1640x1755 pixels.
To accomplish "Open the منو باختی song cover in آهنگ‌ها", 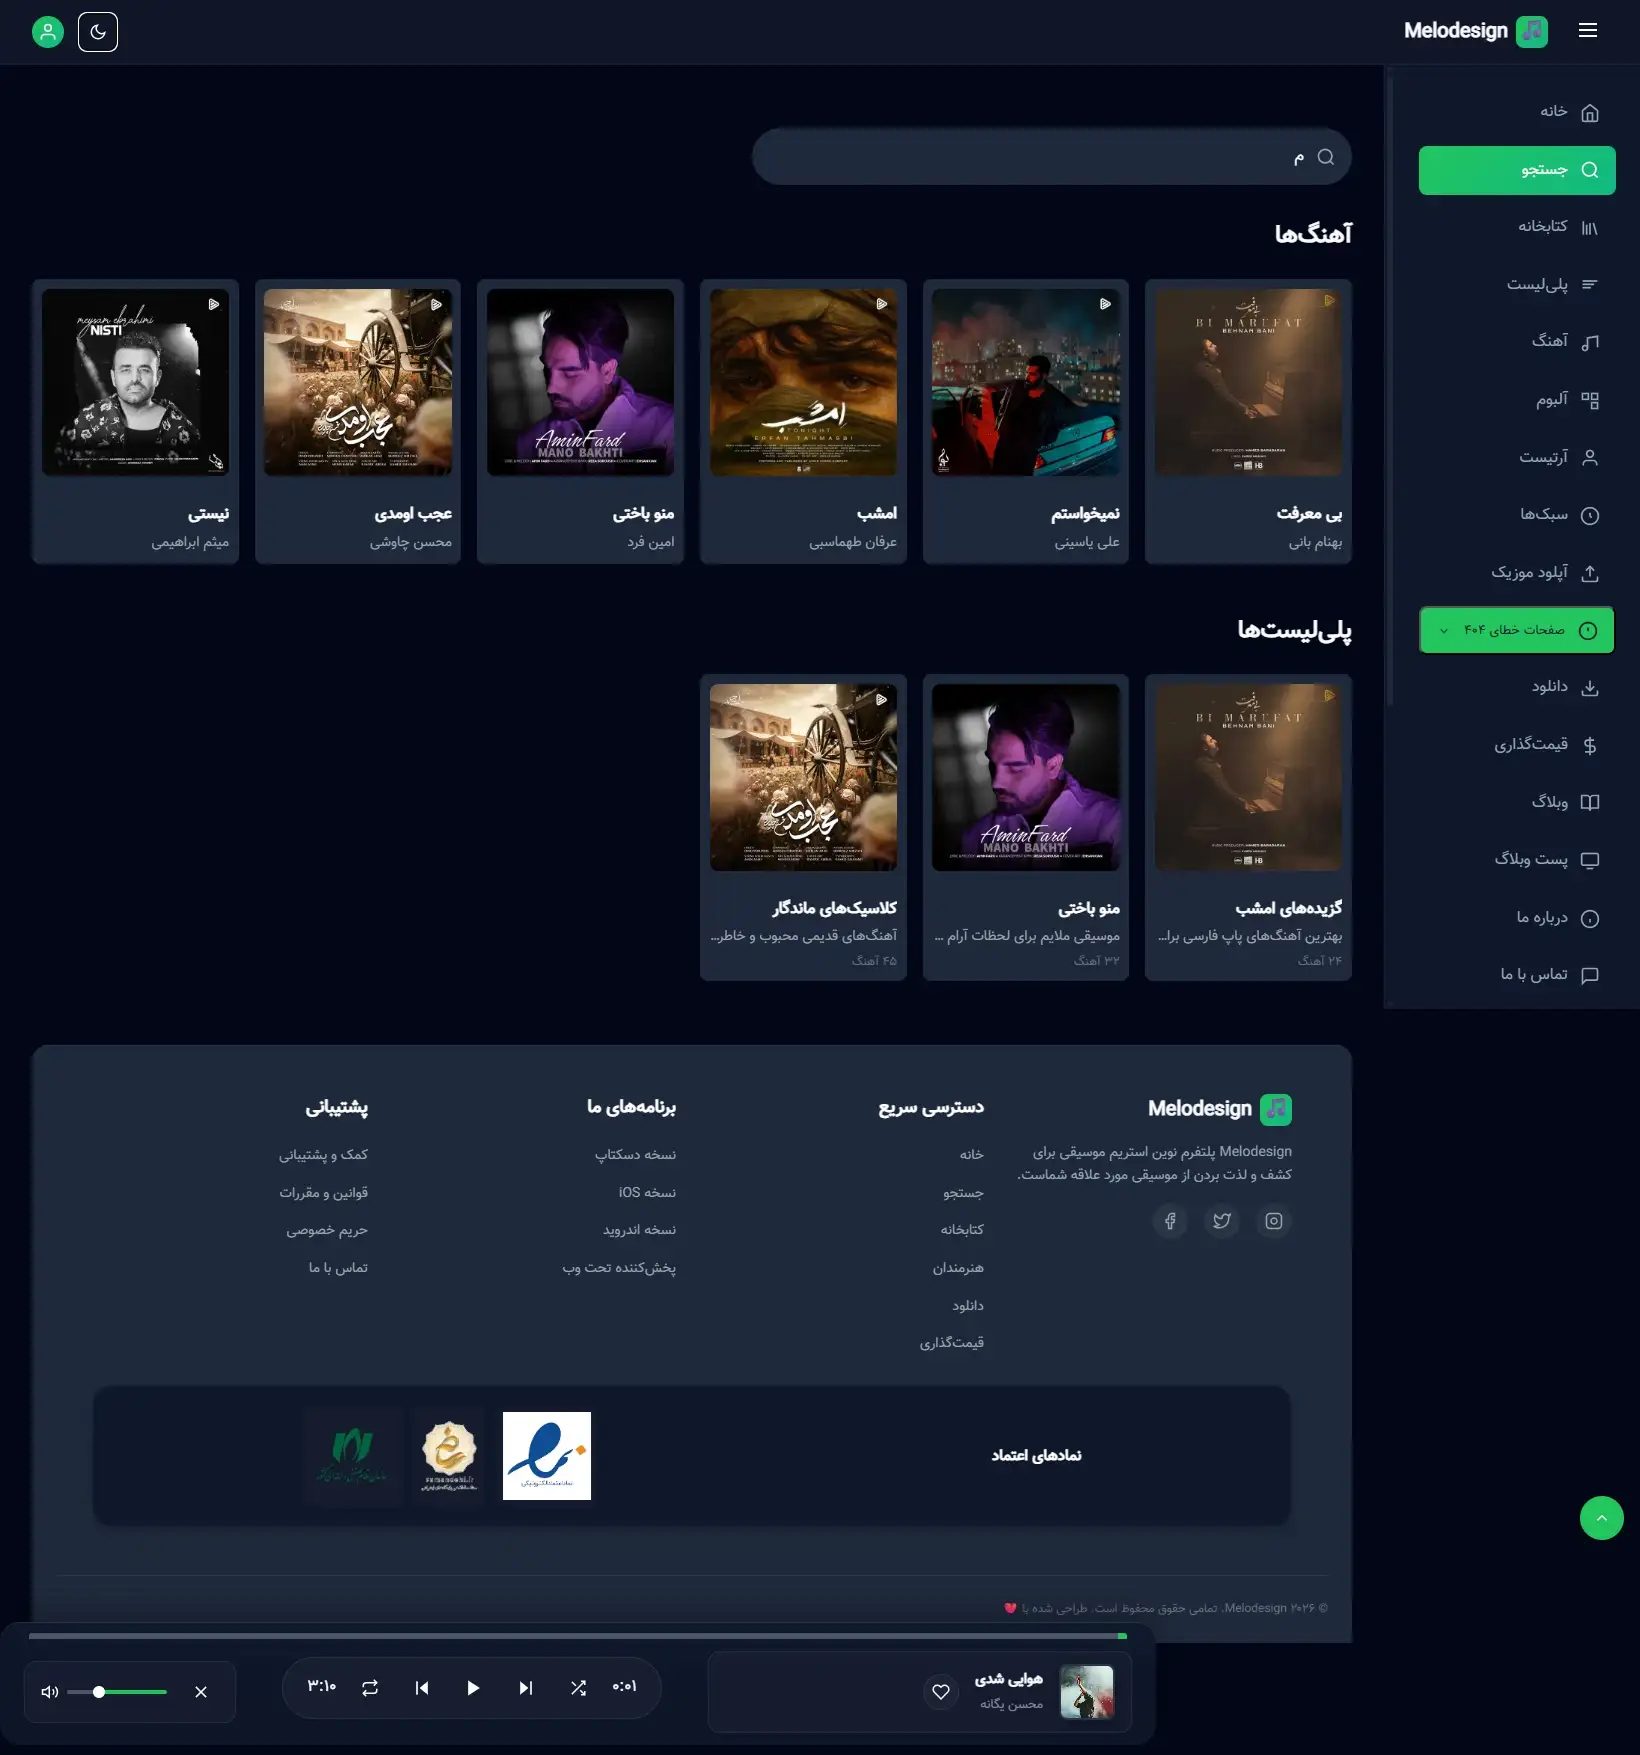I will [580, 383].
